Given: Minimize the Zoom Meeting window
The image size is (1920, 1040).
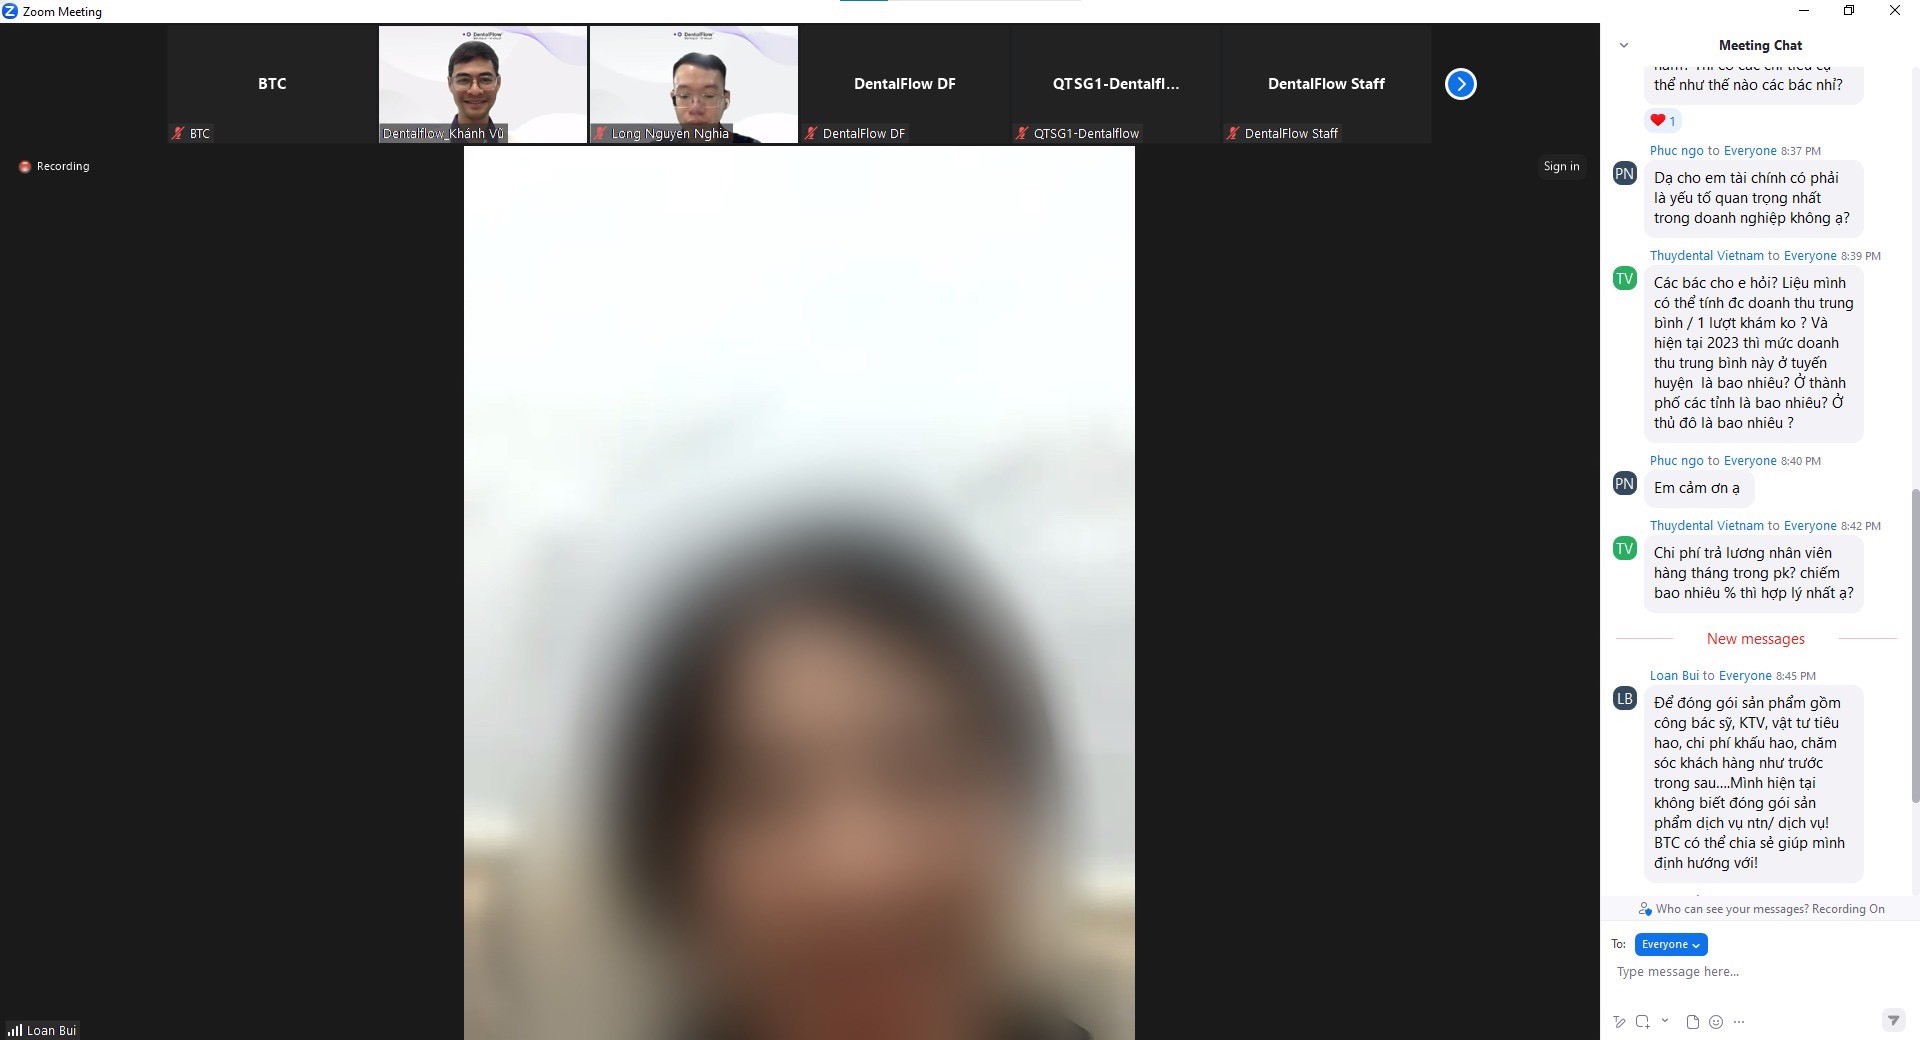Looking at the screenshot, I should pos(1804,11).
